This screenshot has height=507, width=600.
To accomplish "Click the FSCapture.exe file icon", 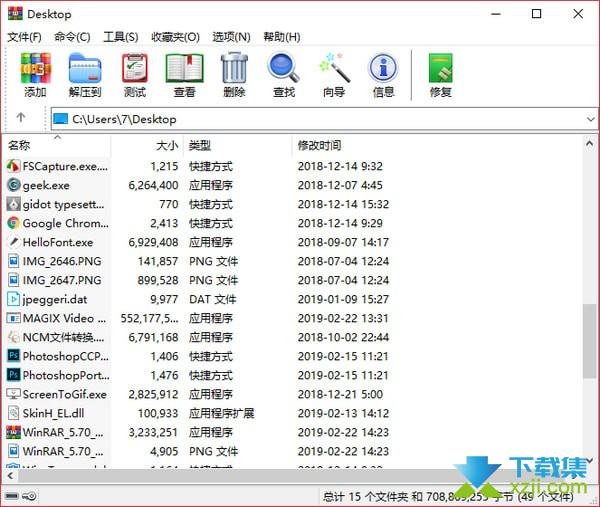I will click(x=13, y=166).
